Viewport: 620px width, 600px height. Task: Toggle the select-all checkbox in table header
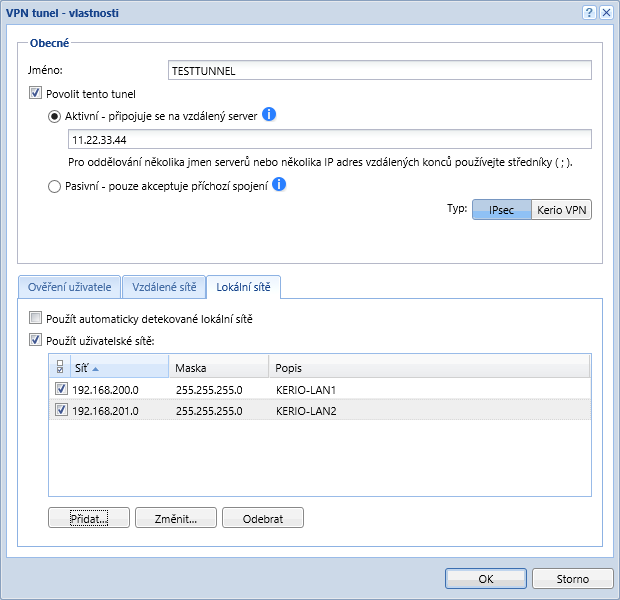click(59, 367)
